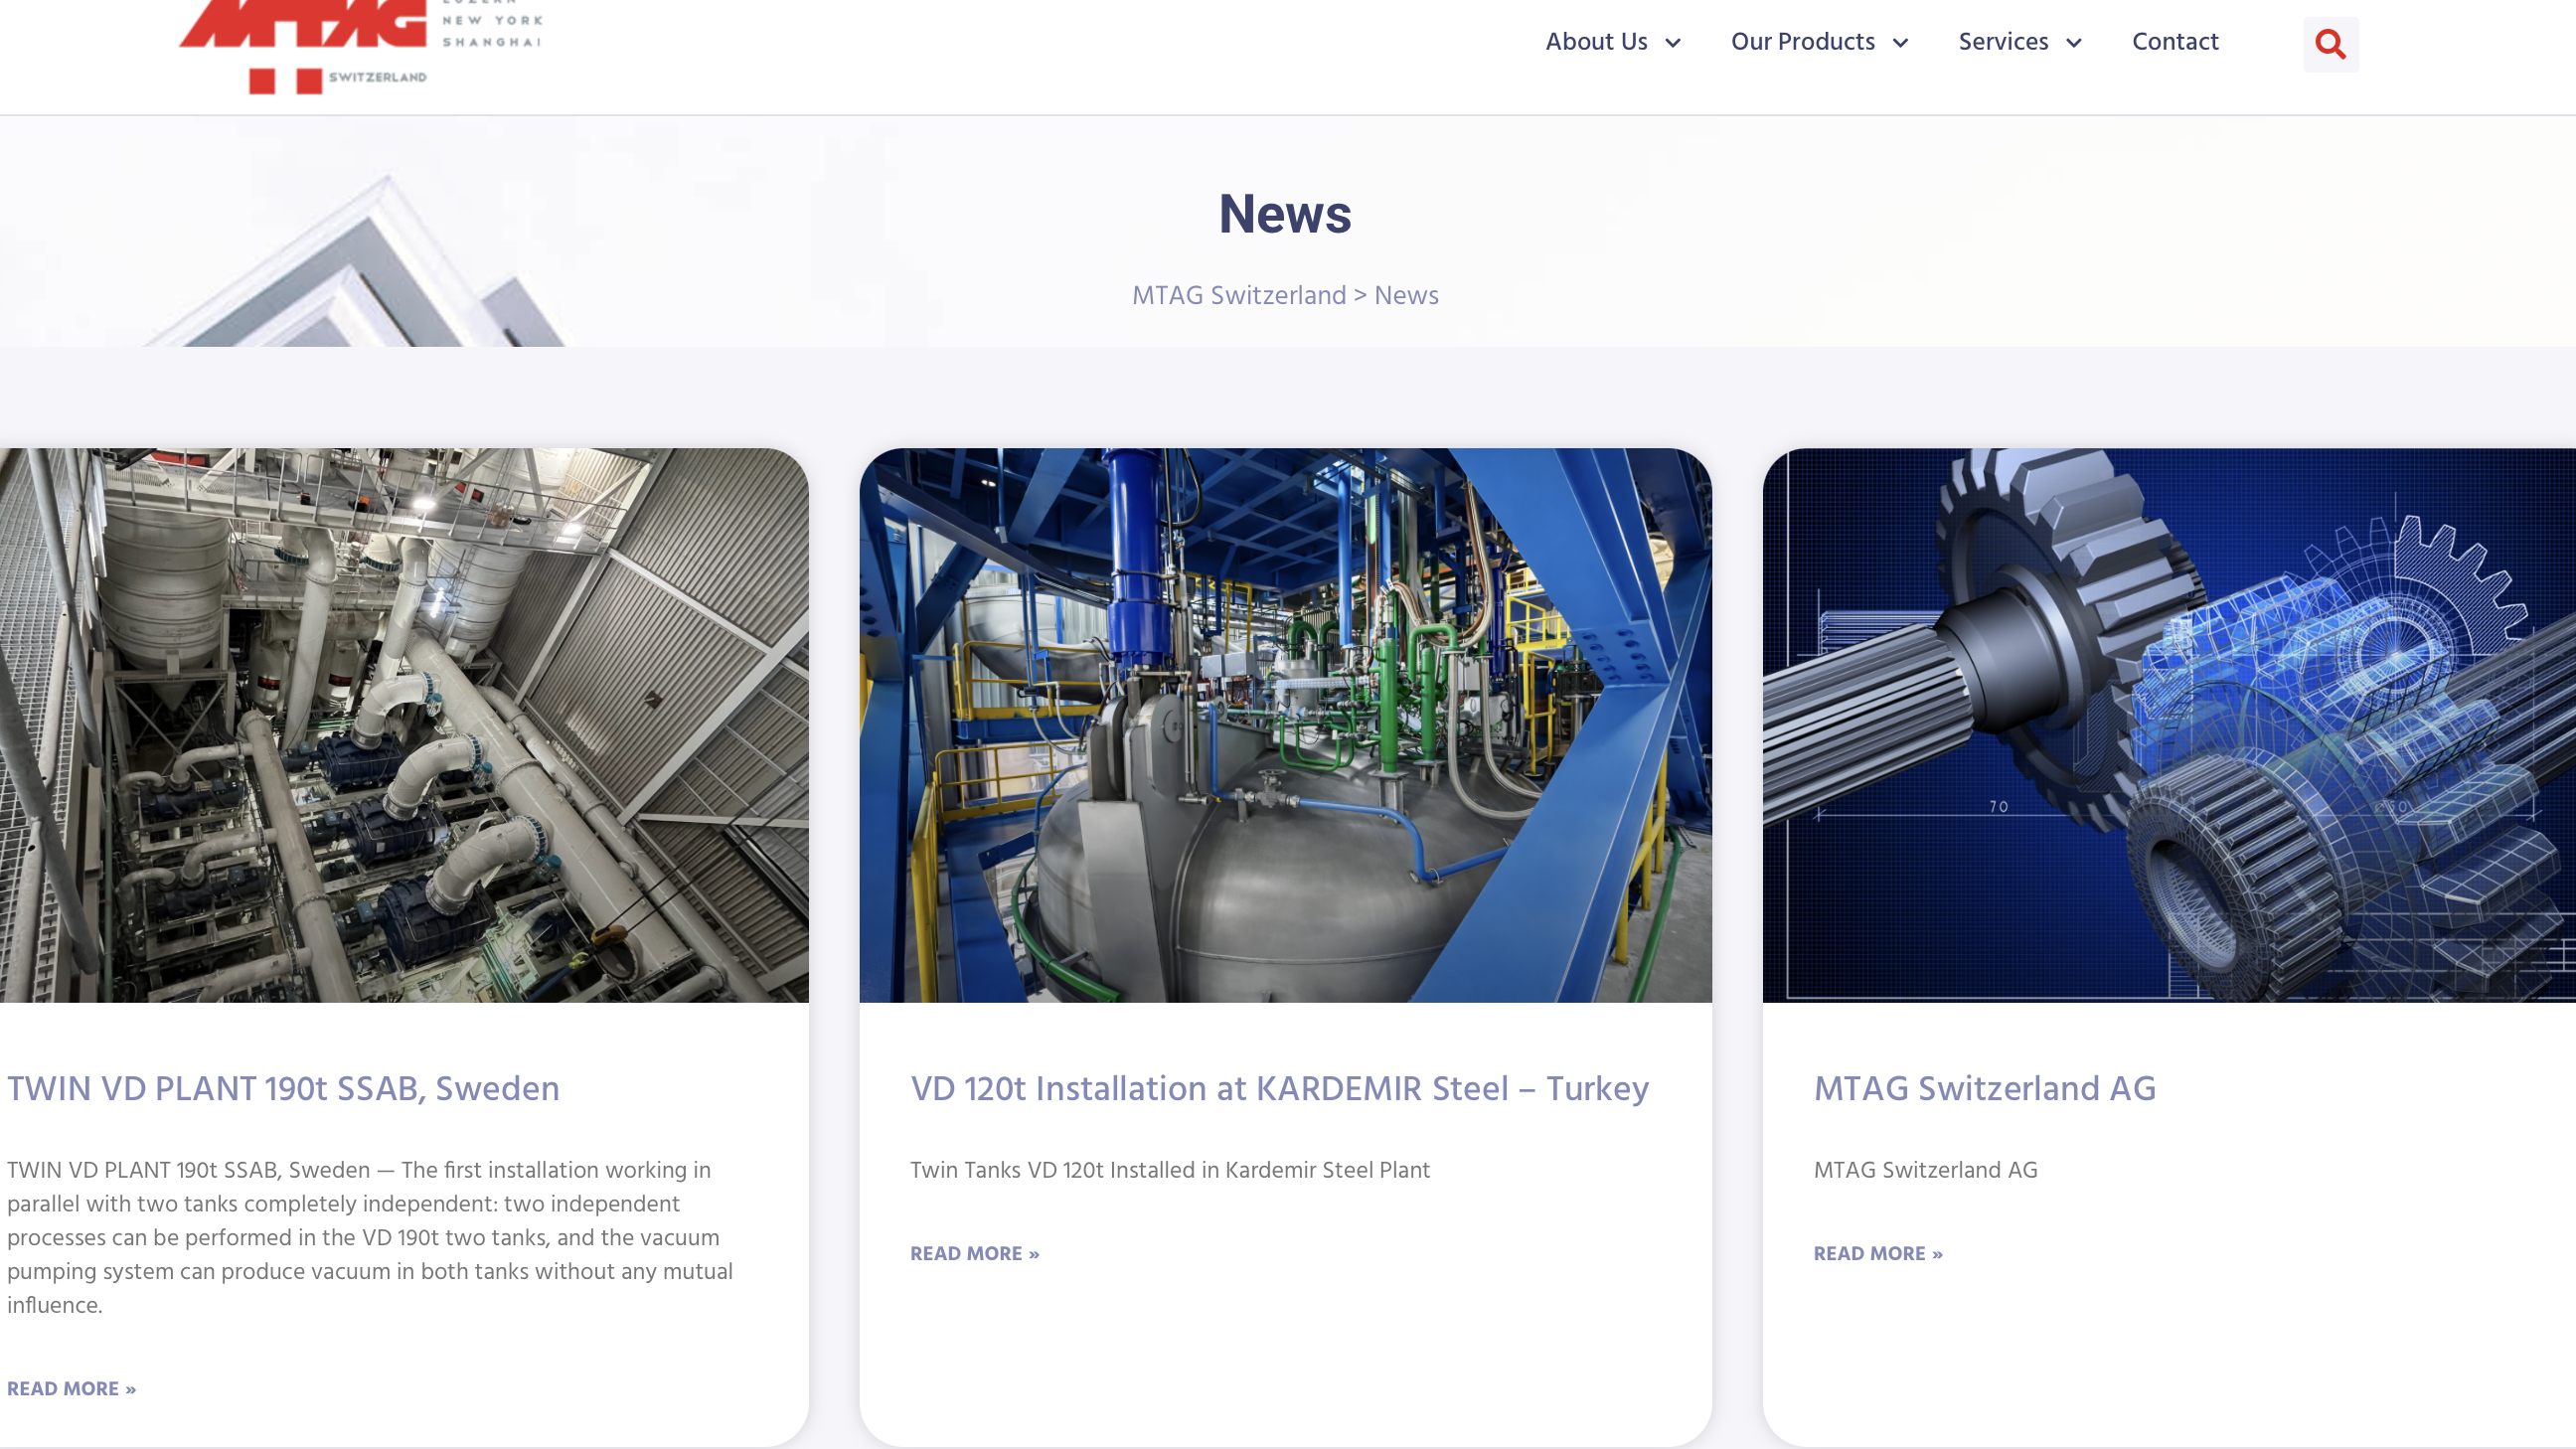Expand the Services dropdown arrow
The image size is (2576, 1449).
pyautogui.click(x=2074, y=43)
